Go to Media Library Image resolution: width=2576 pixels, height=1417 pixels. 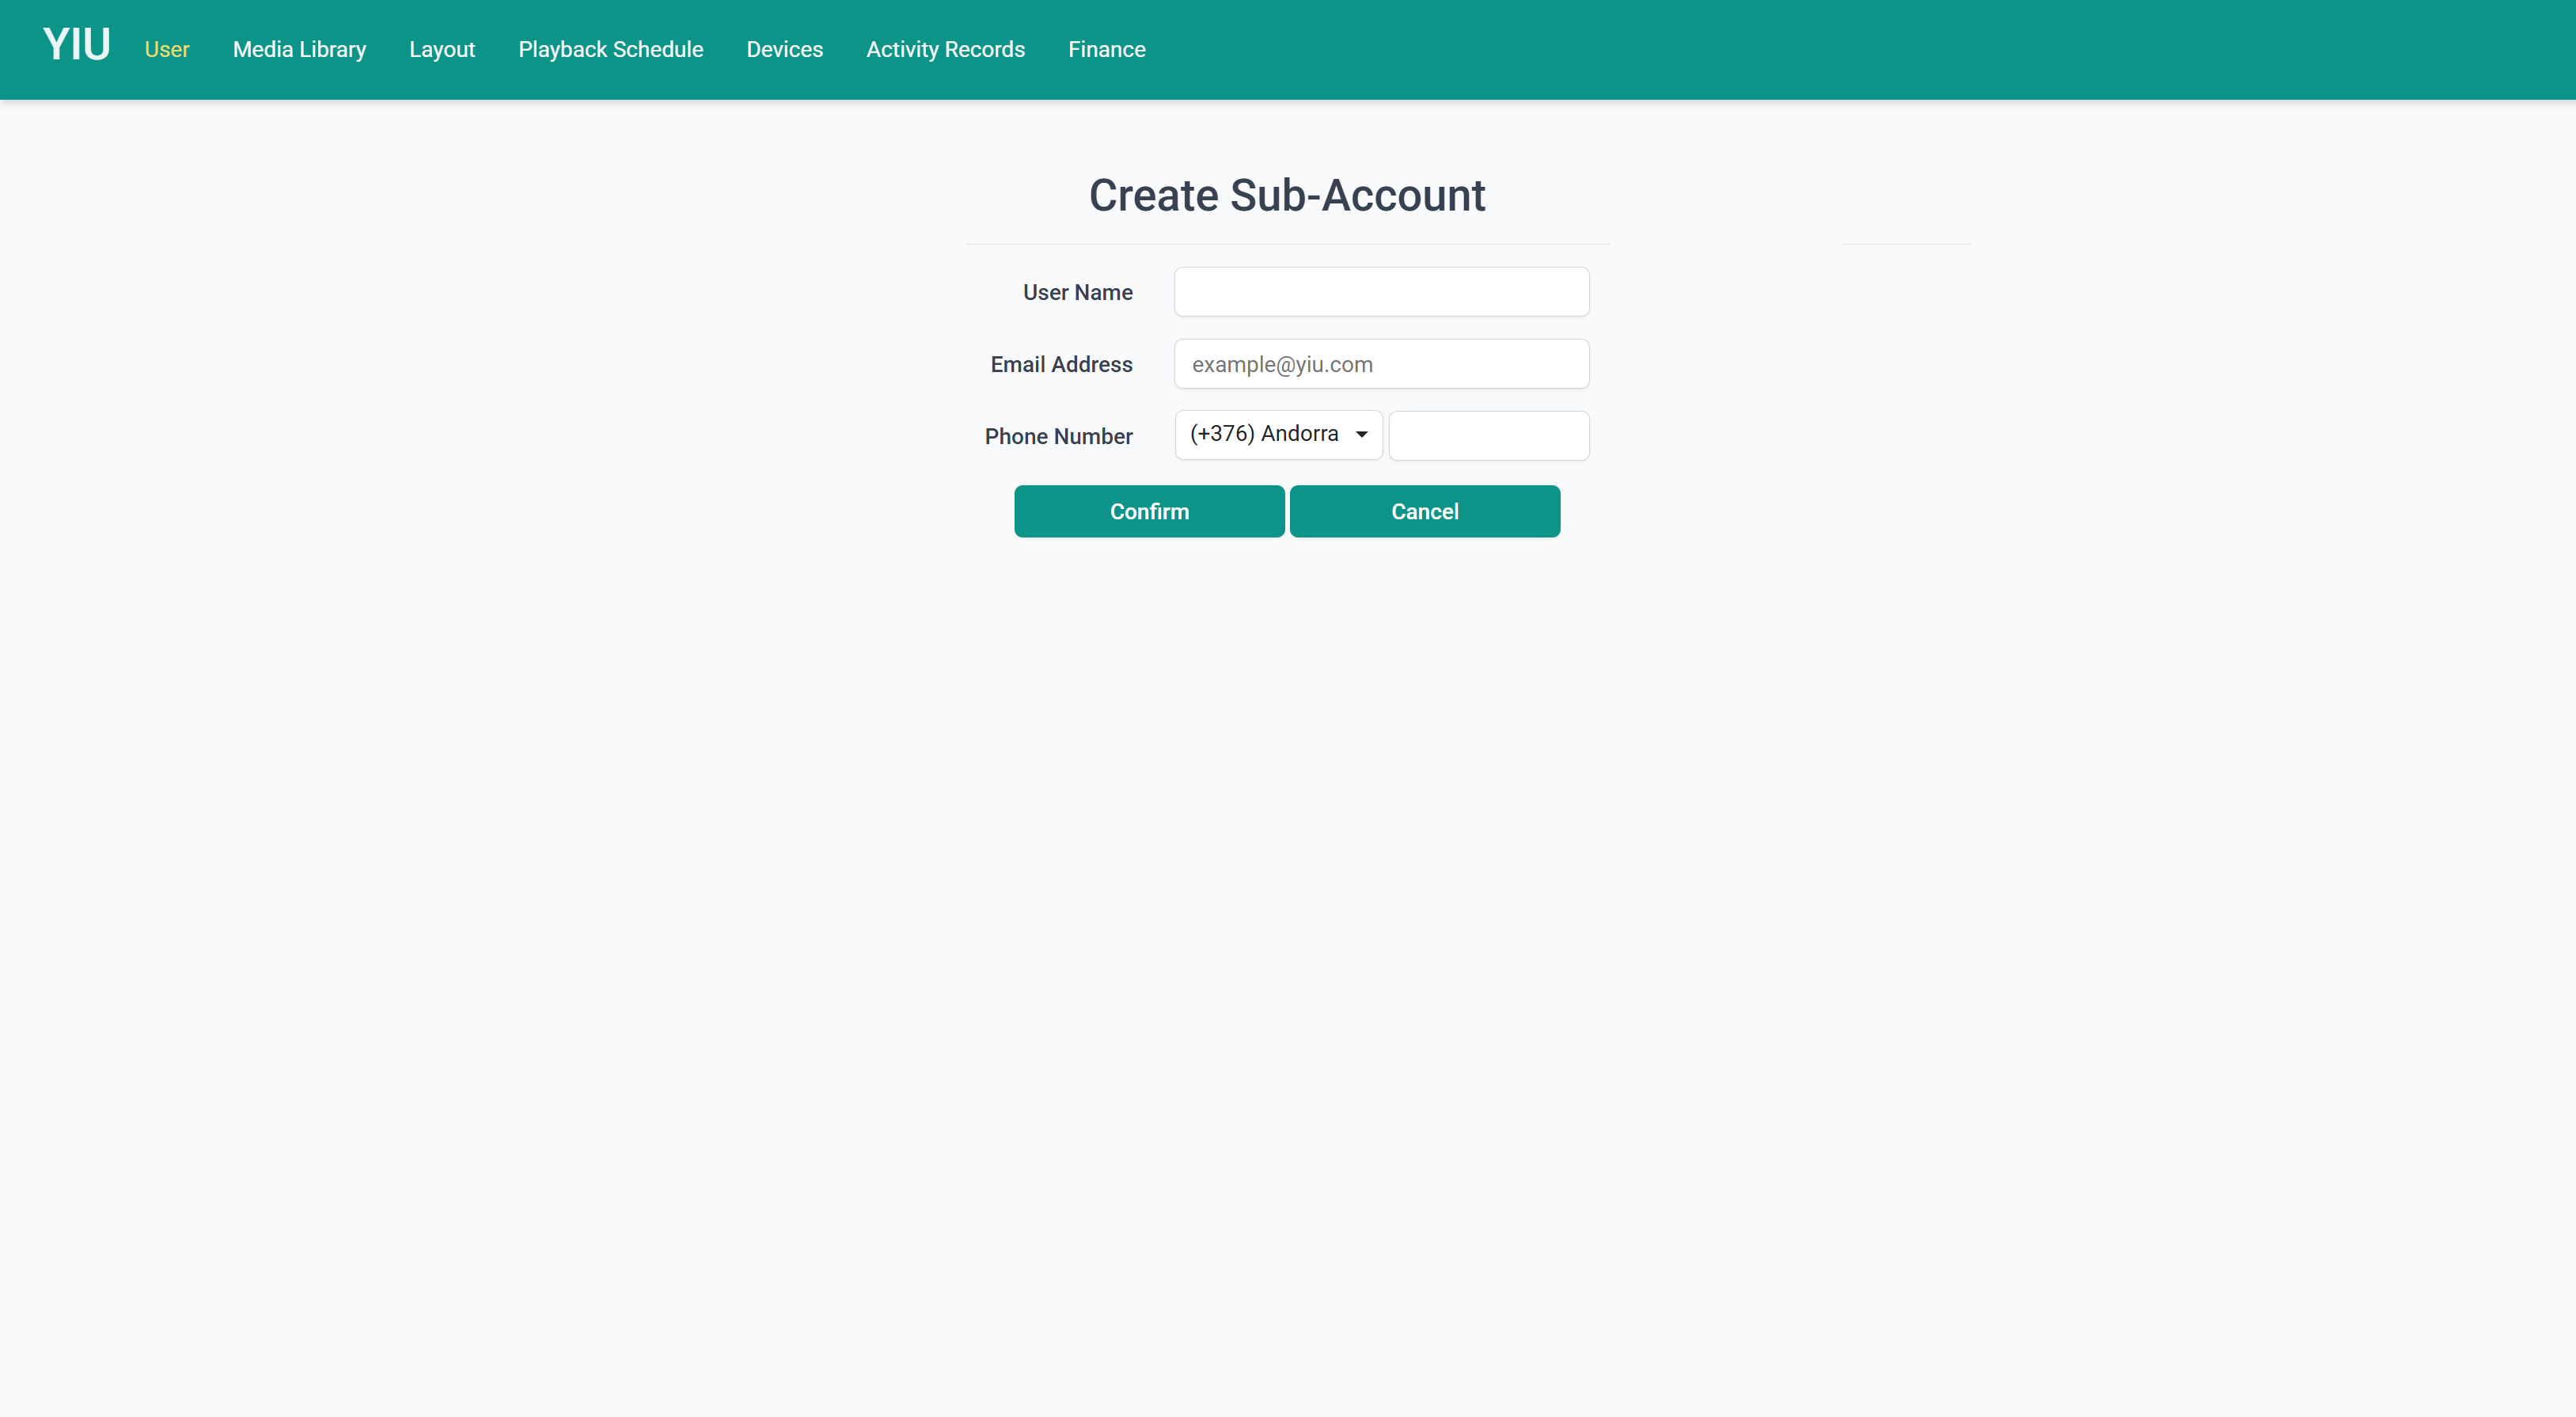click(299, 49)
